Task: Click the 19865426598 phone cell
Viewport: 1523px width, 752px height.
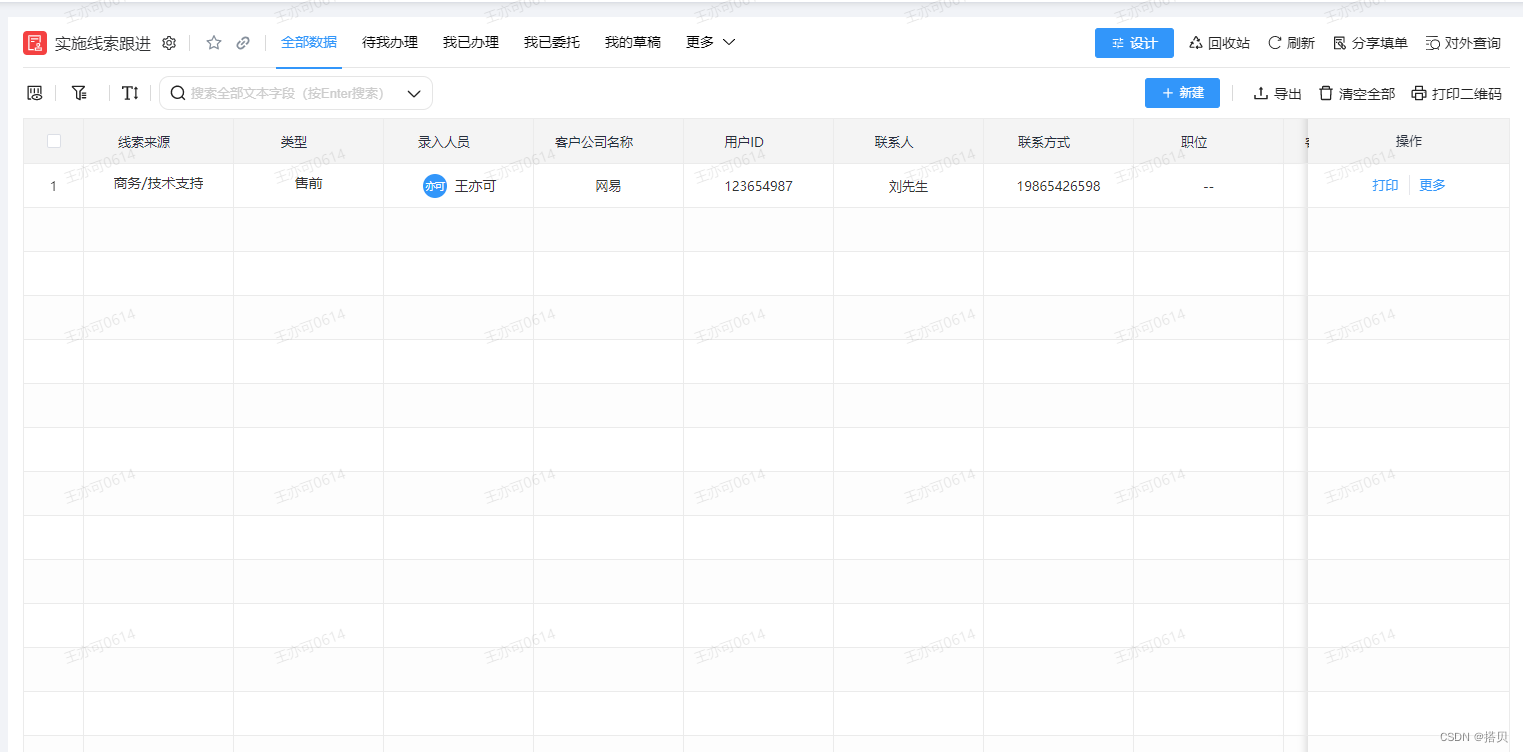Action: click(1059, 186)
